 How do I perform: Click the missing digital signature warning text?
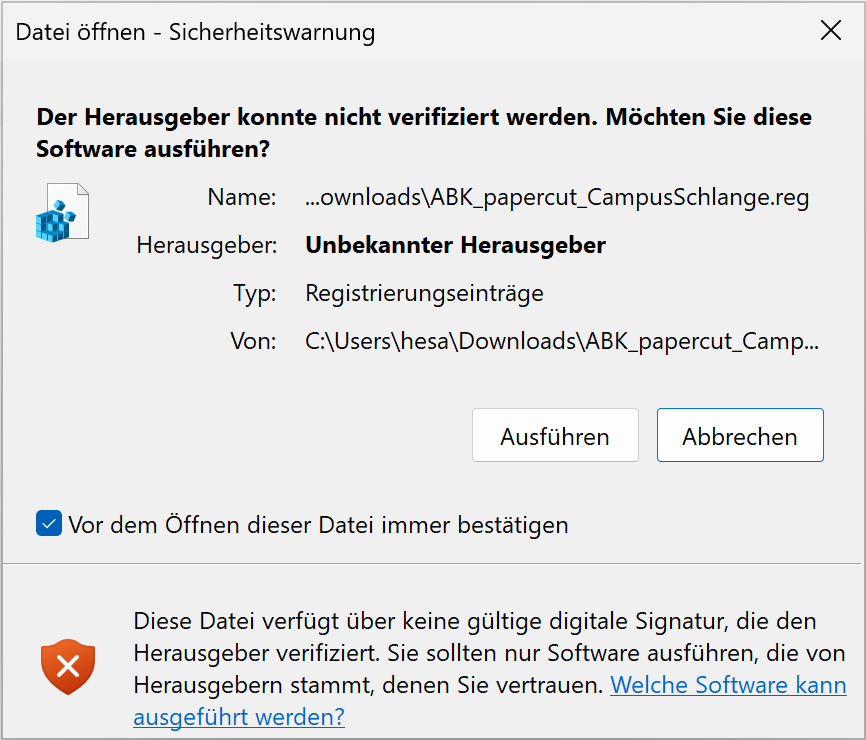tap(475, 621)
